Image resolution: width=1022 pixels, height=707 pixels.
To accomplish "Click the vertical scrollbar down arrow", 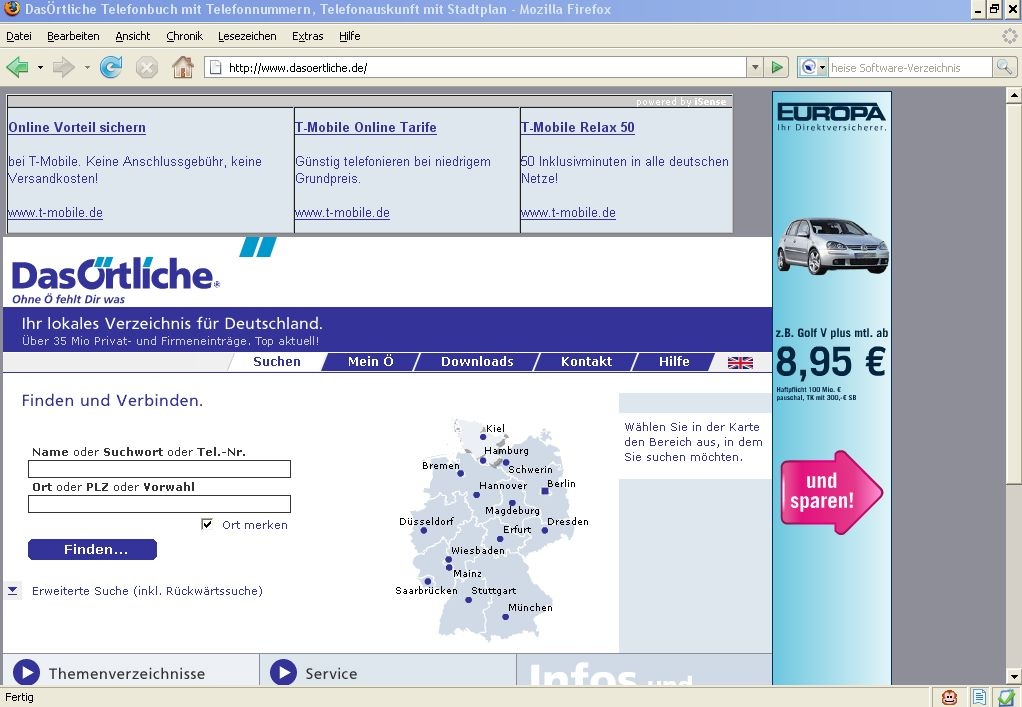I will point(1014,677).
